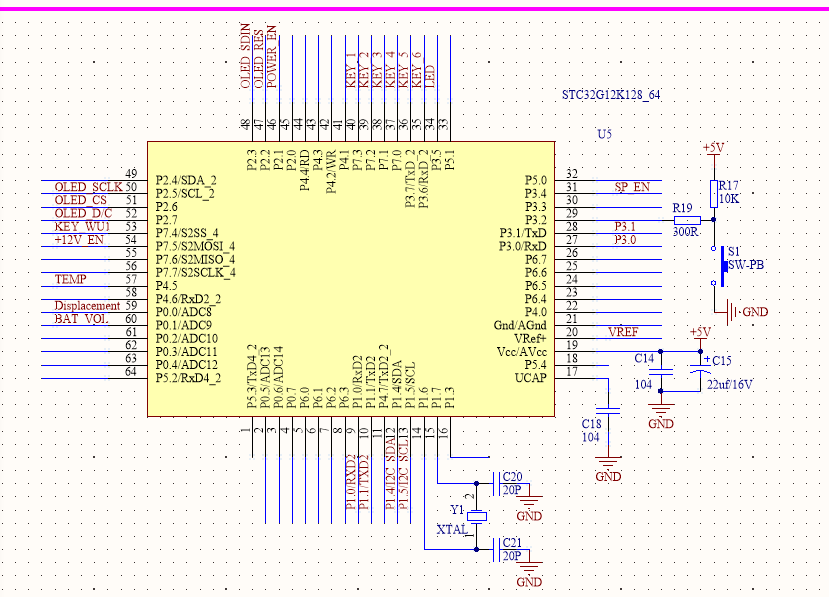Click the U5 designator text
The width and height of the screenshot is (829, 597).
[x=604, y=134]
